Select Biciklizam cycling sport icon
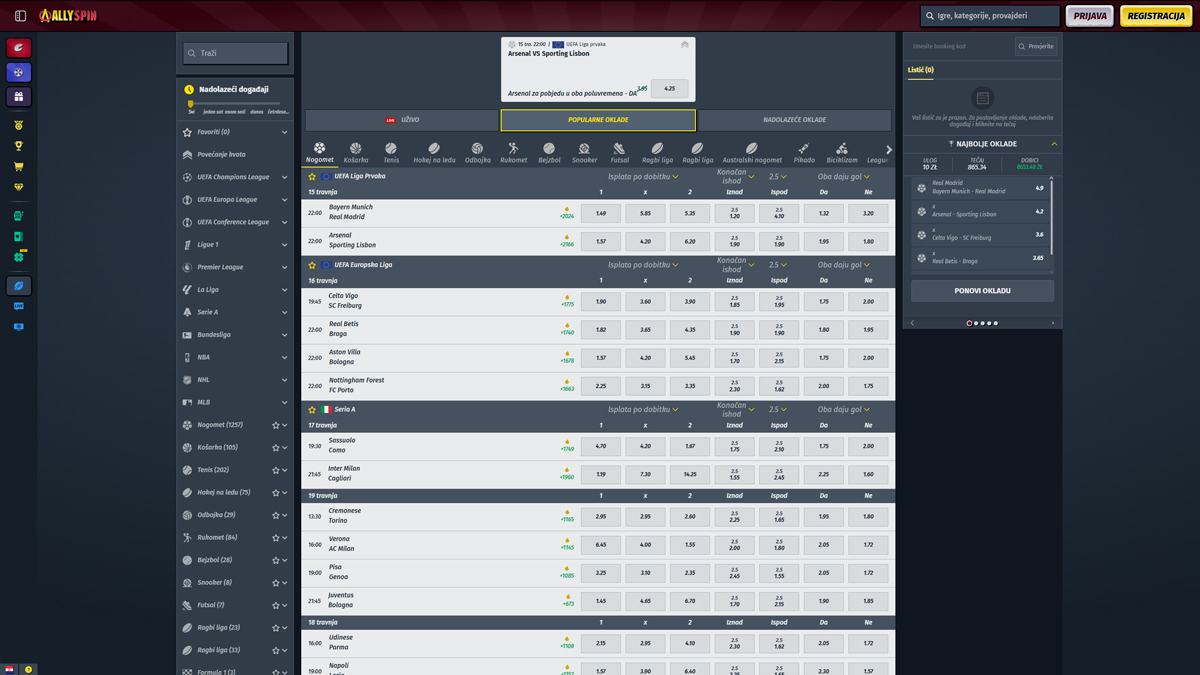The image size is (1200, 675). click(842, 153)
